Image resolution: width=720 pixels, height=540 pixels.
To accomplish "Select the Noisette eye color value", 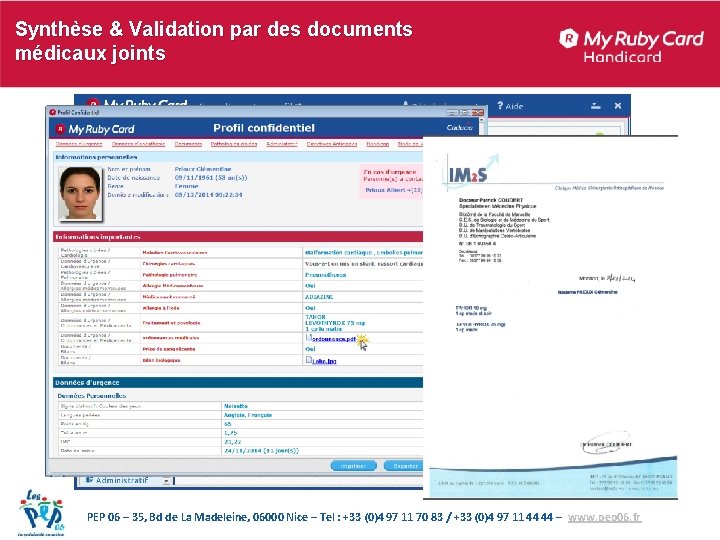I will coord(236,406).
